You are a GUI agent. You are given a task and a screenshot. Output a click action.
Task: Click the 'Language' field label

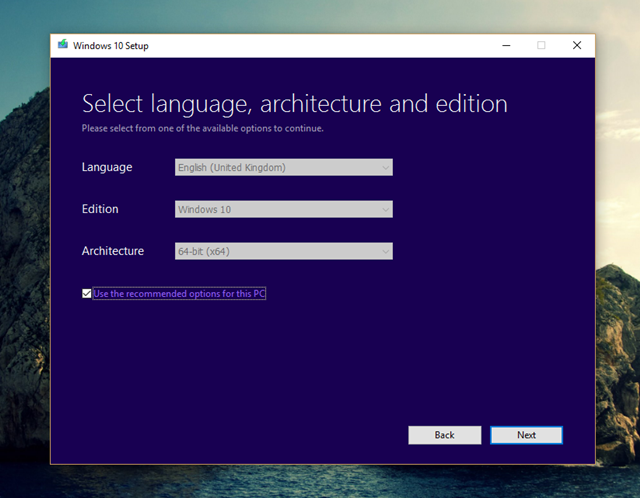pyautogui.click(x=107, y=167)
